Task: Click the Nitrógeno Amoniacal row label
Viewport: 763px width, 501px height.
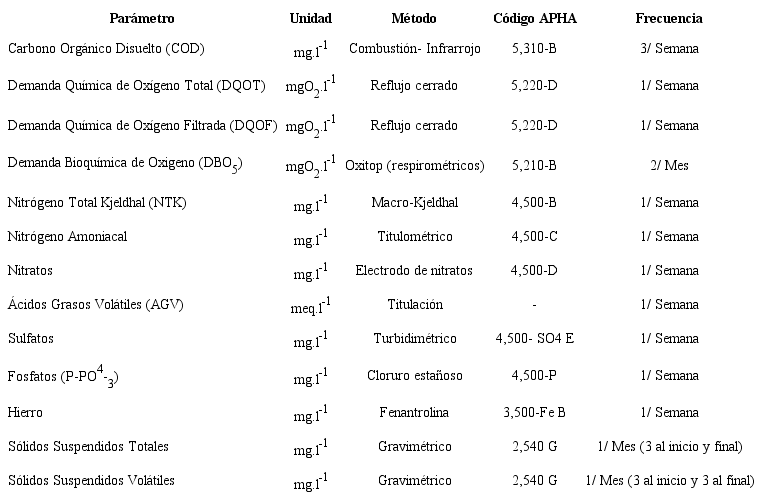Action: point(67,237)
